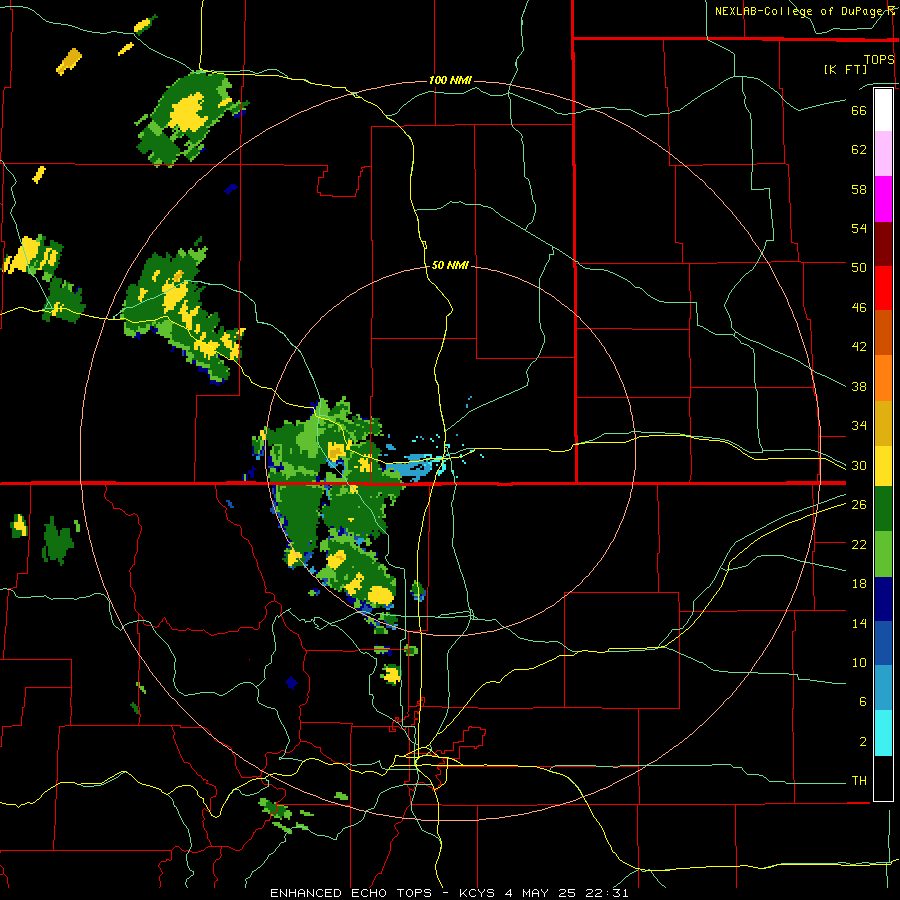Click the white swatch in the tops legend
Screen dimensions: 900x900
(883, 110)
